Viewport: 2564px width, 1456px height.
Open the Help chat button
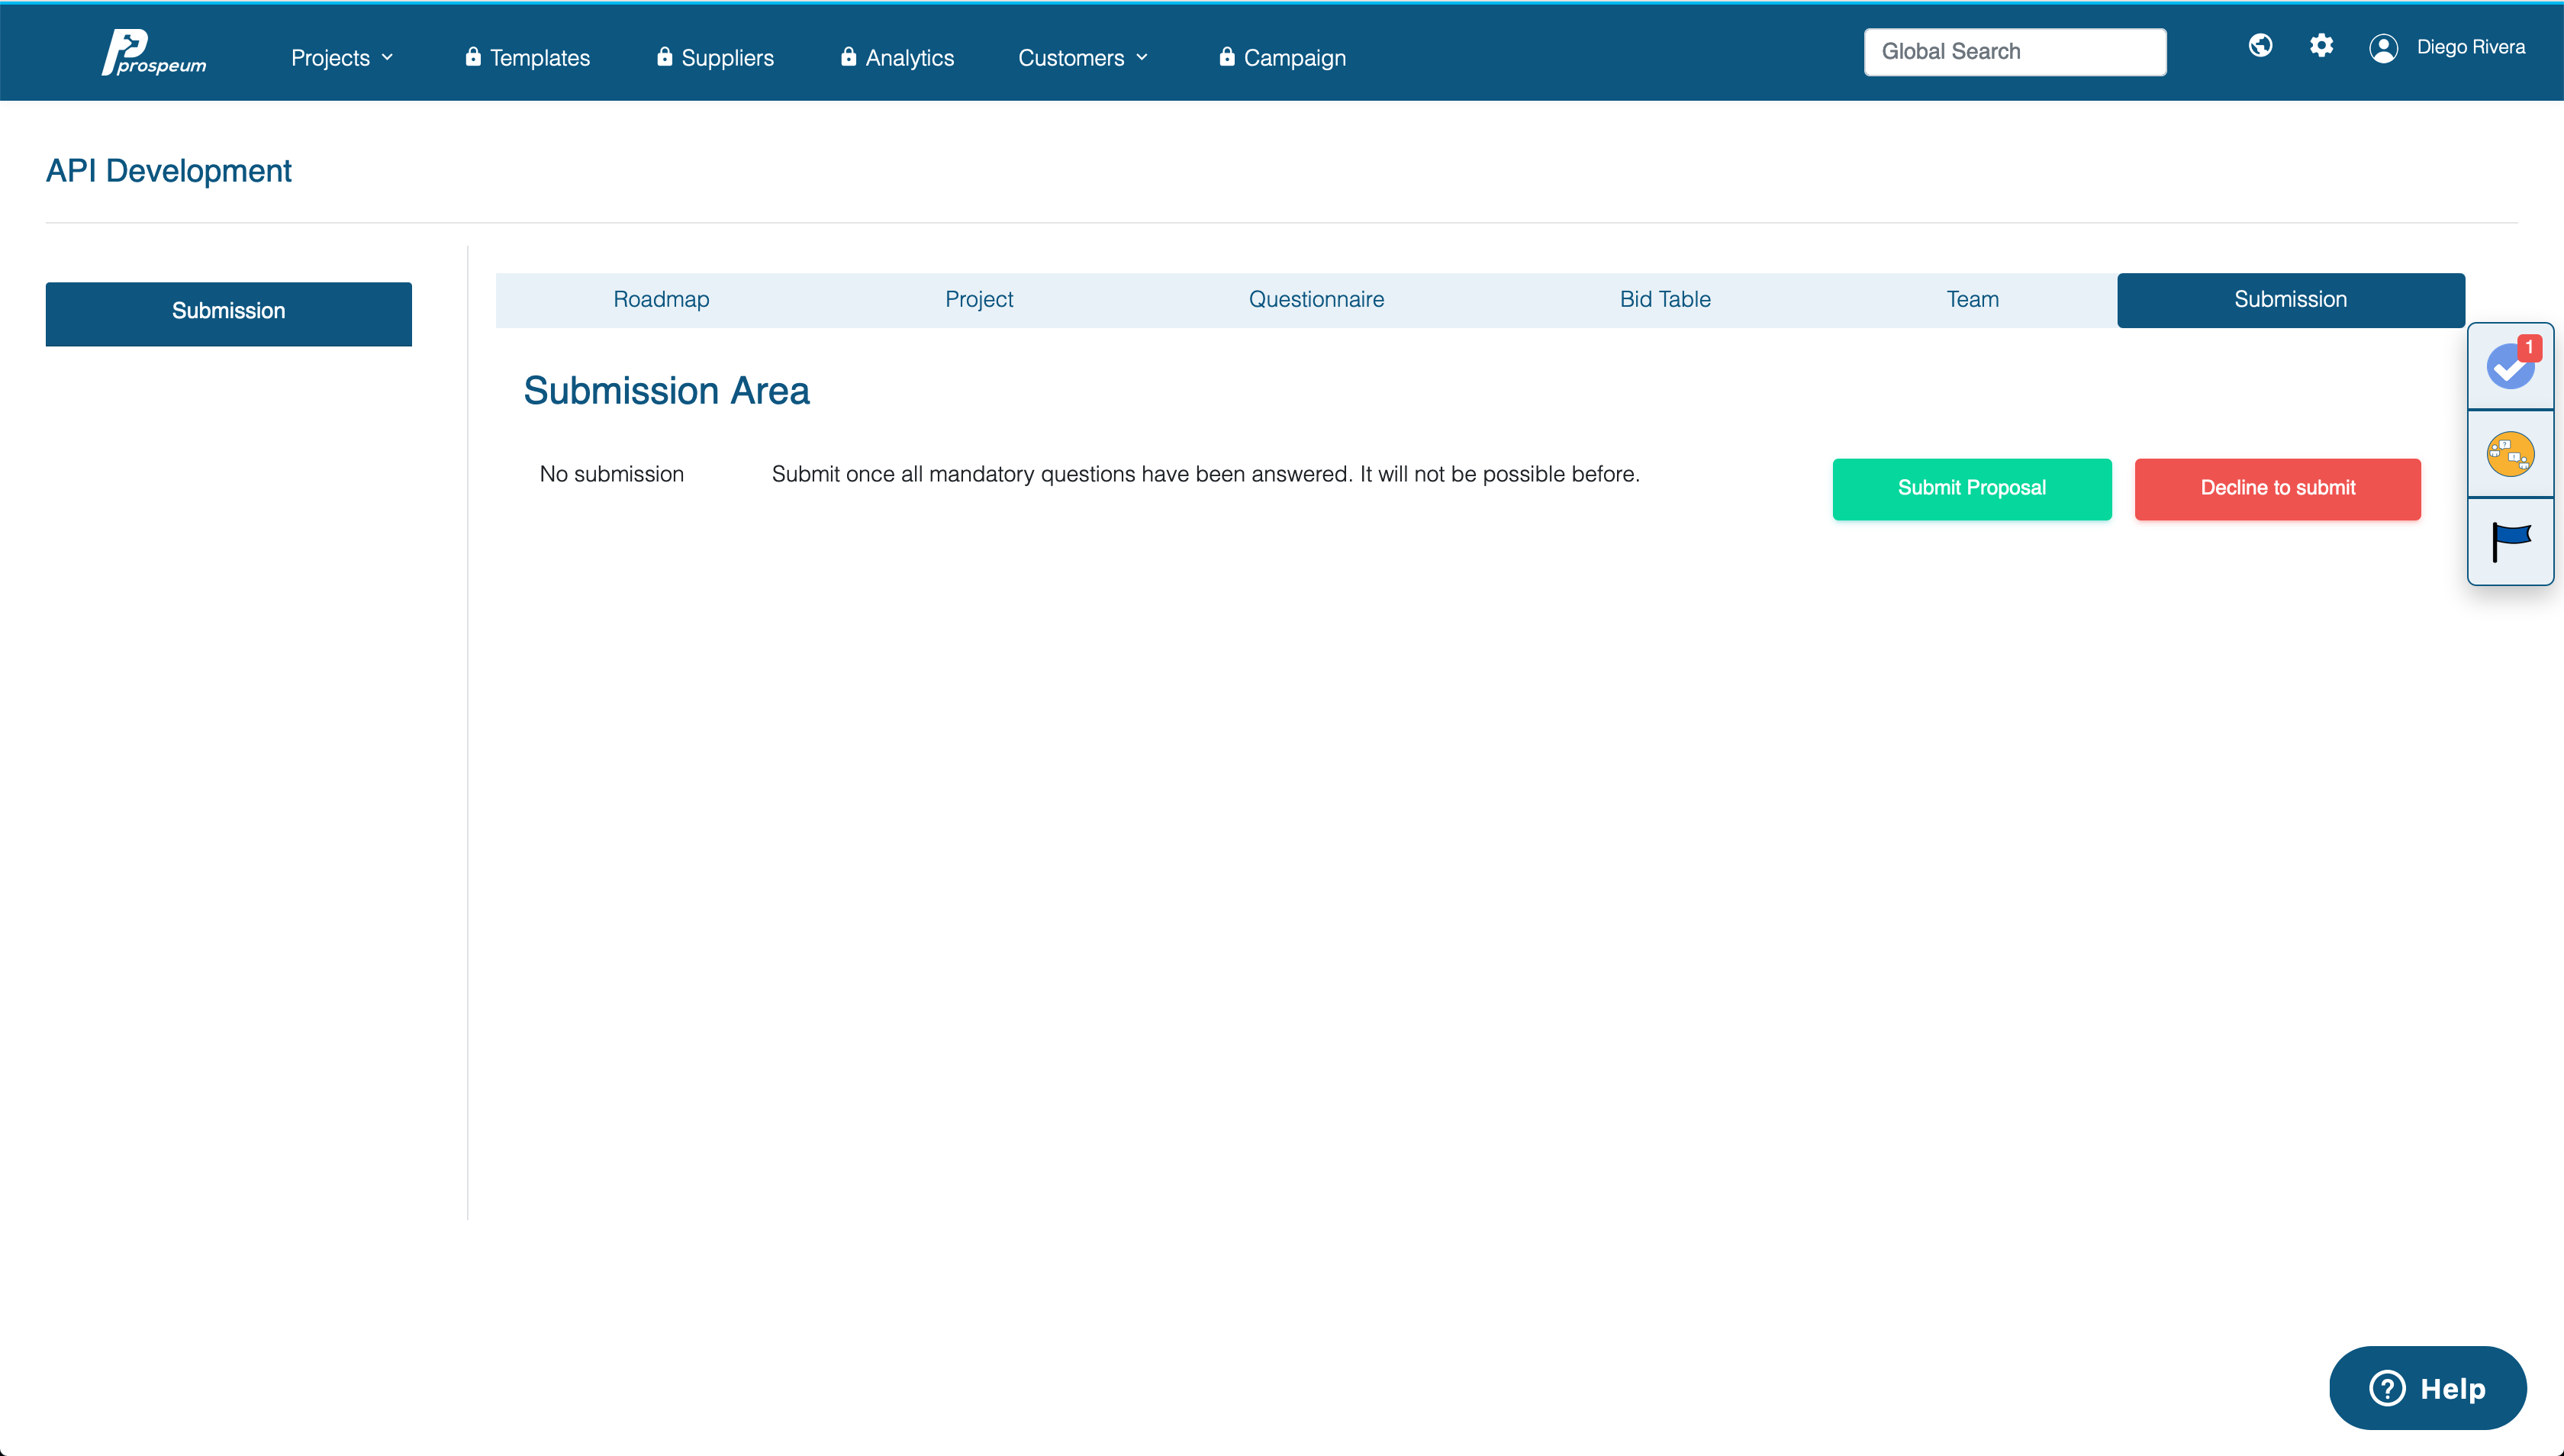[2428, 1388]
